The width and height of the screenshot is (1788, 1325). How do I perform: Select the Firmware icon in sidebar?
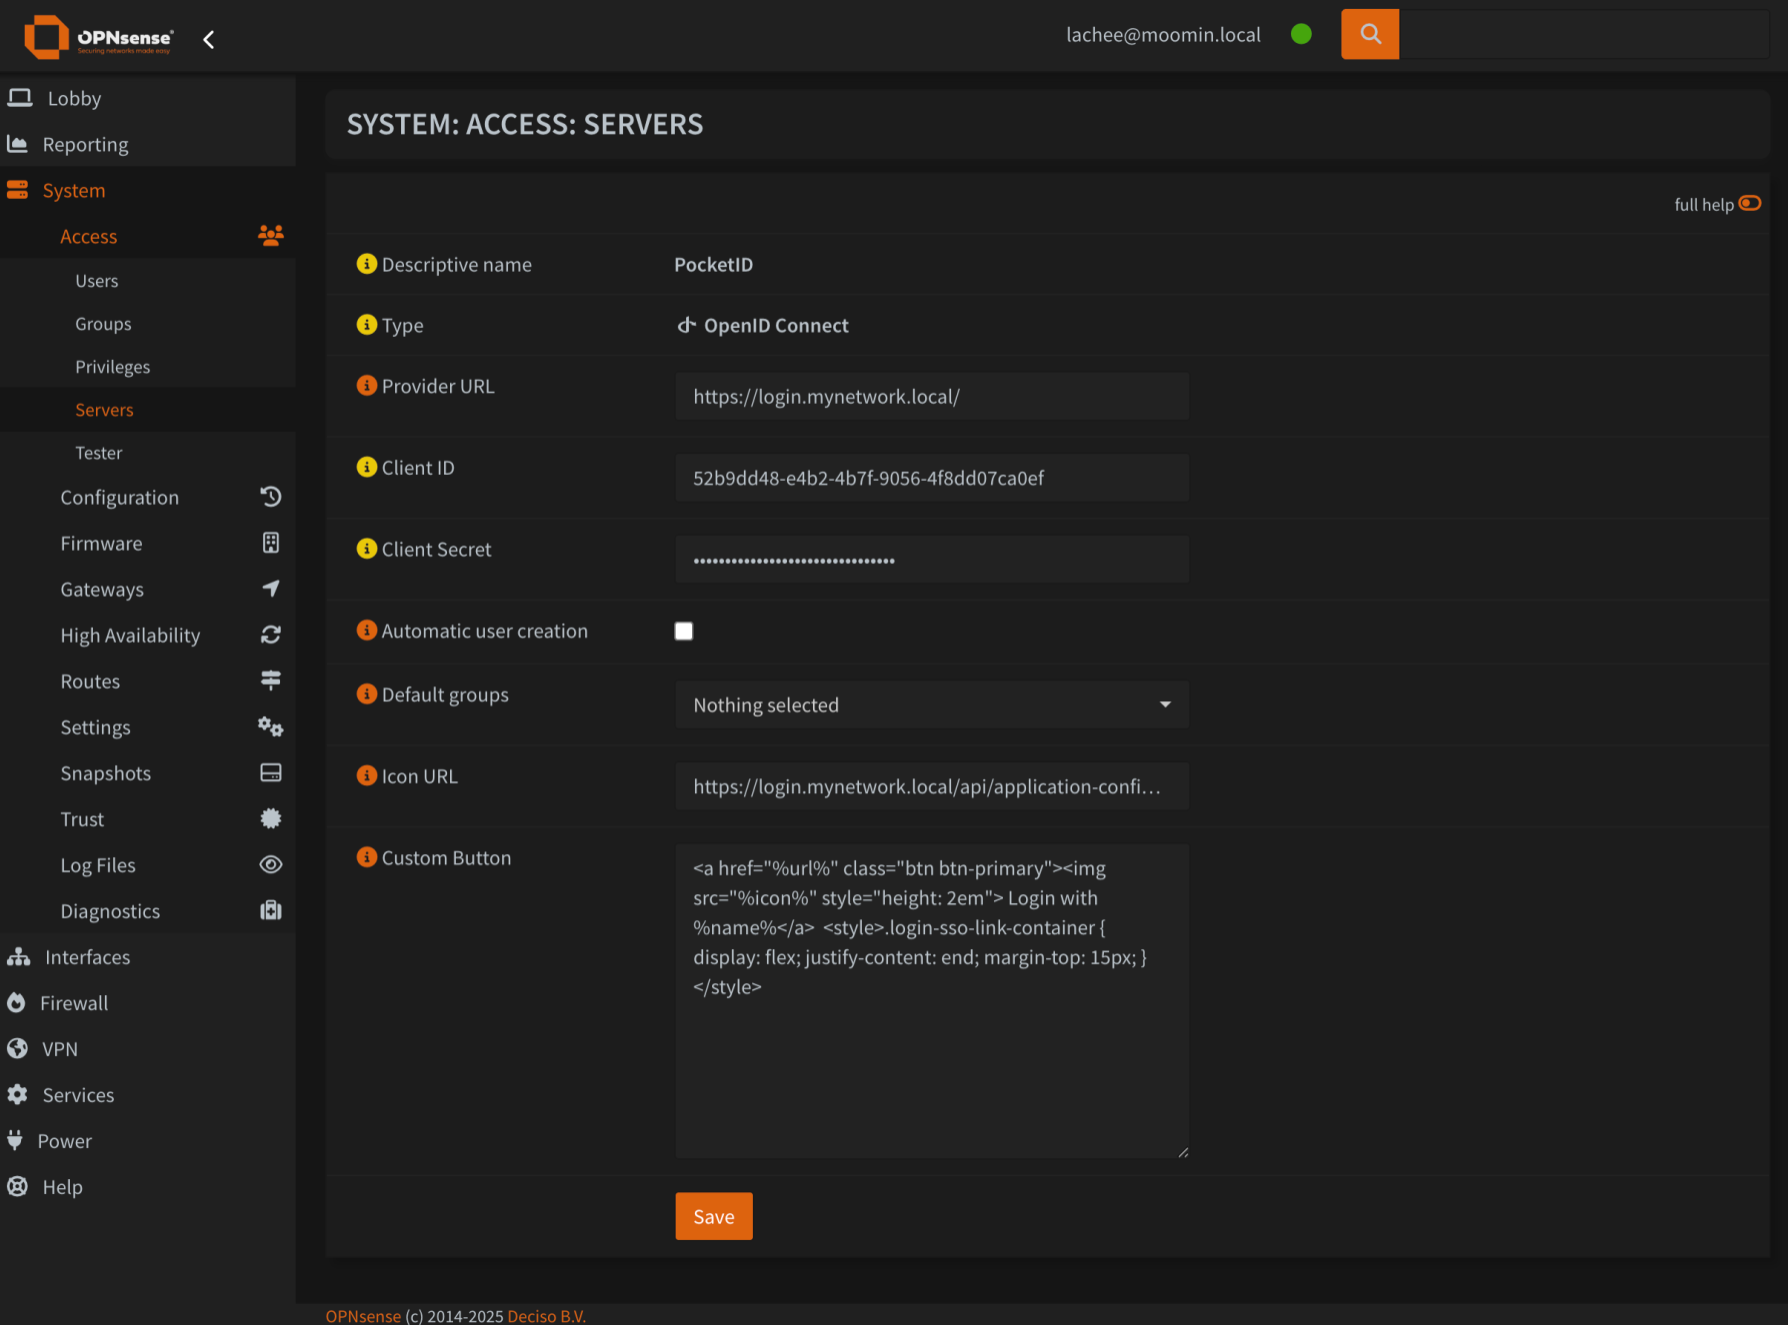(270, 543)
